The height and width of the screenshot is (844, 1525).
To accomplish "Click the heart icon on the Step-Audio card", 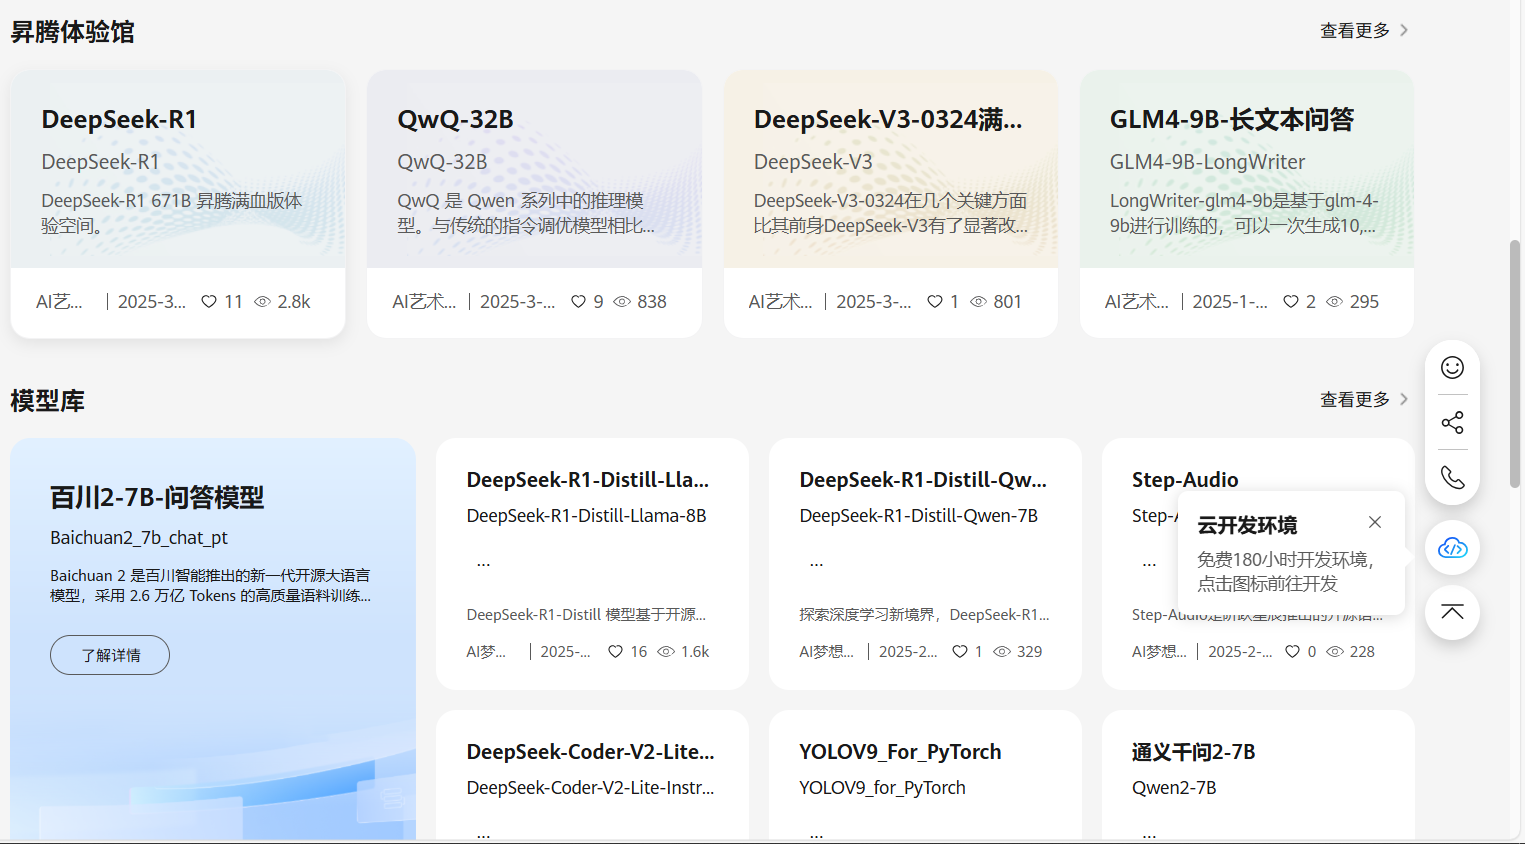I will click(x=1292, y=651).
